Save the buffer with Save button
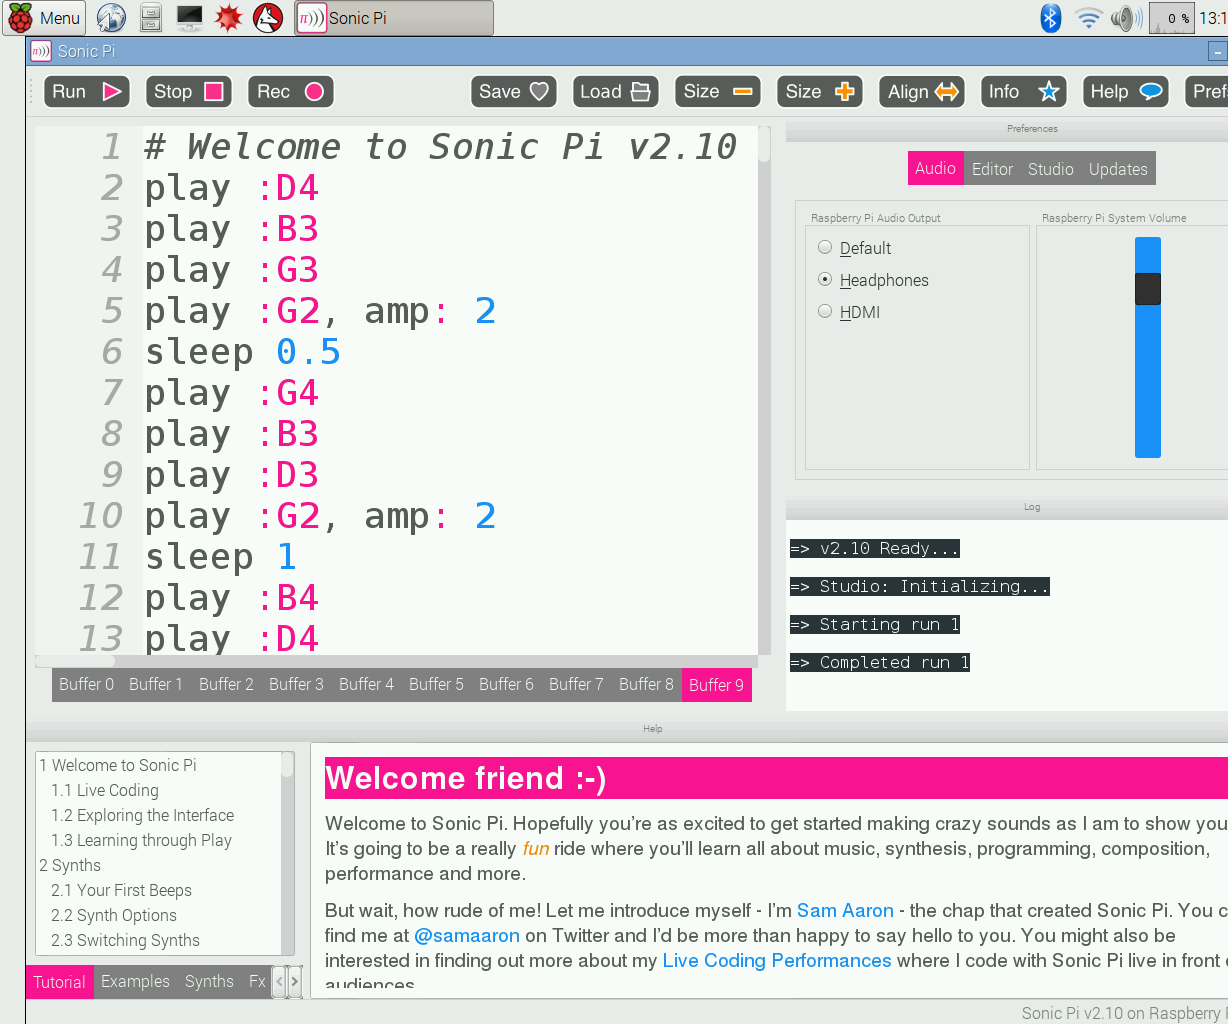Screen dimensions: 1228x1024 [514, 92]
